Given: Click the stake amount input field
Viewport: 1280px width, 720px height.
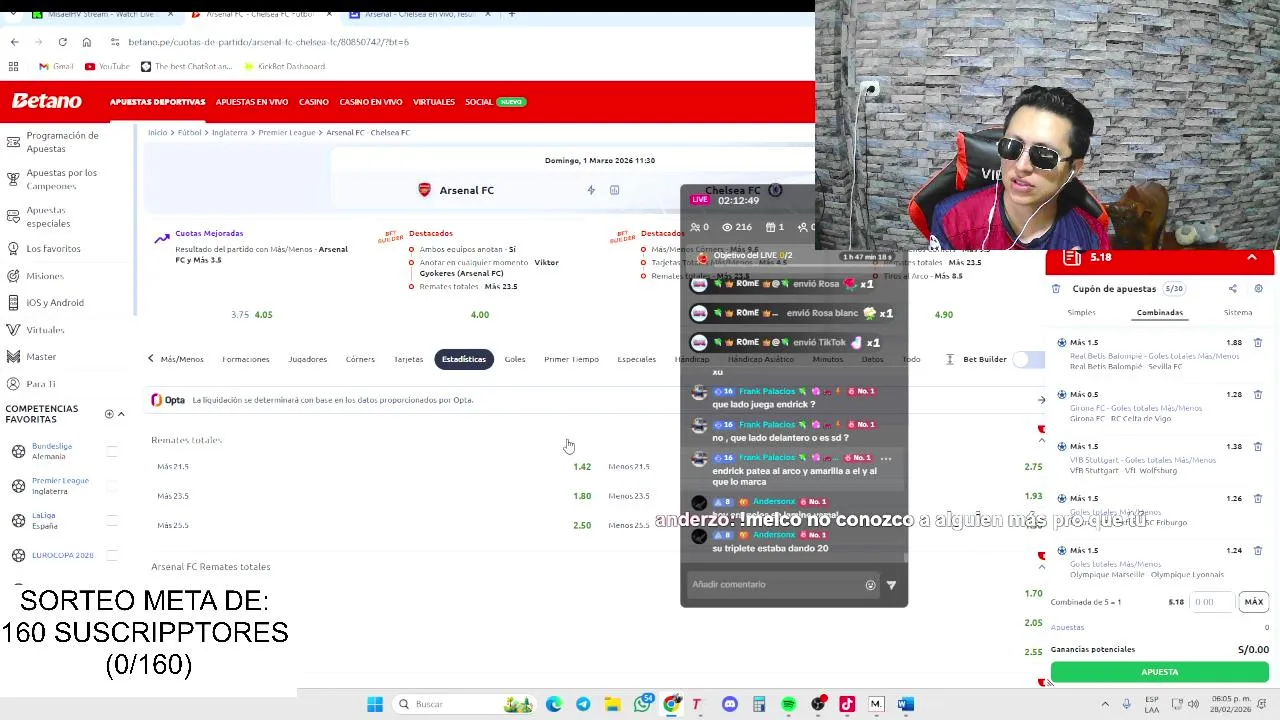Looking at the screenshot, I should tap(1211, 602).
